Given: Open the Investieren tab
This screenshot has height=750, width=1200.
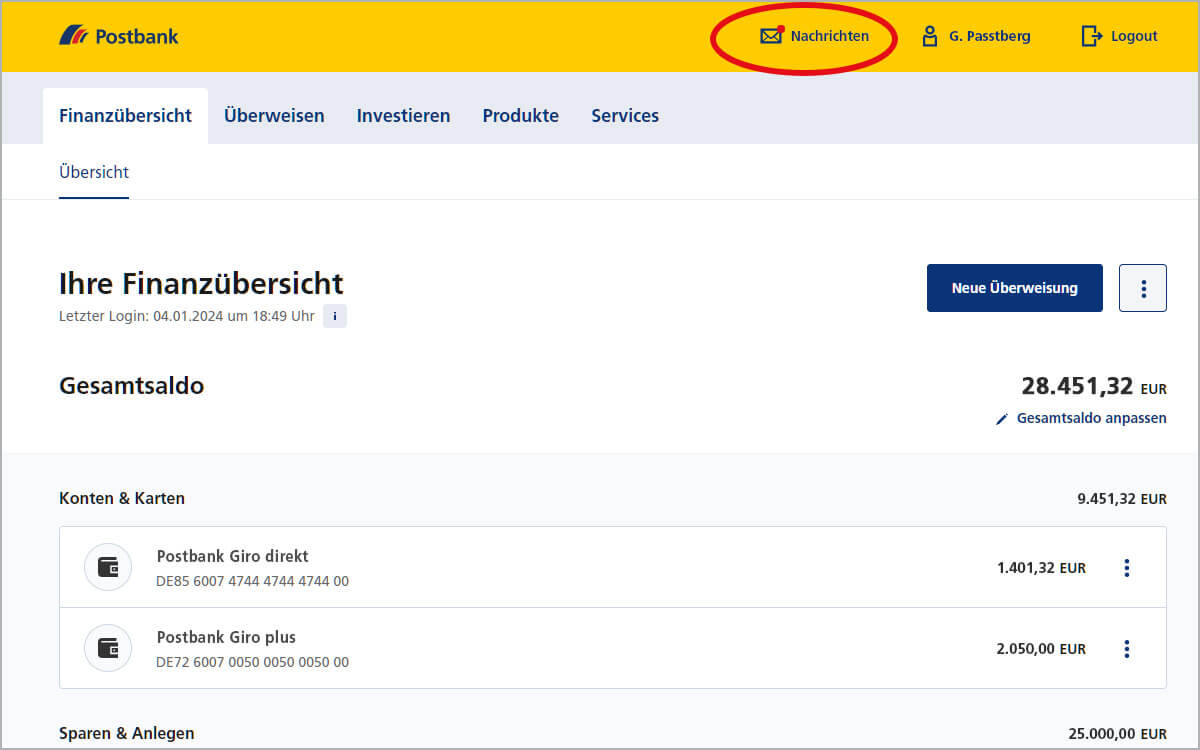Looking at the screenshot, I should pos(403,116).
